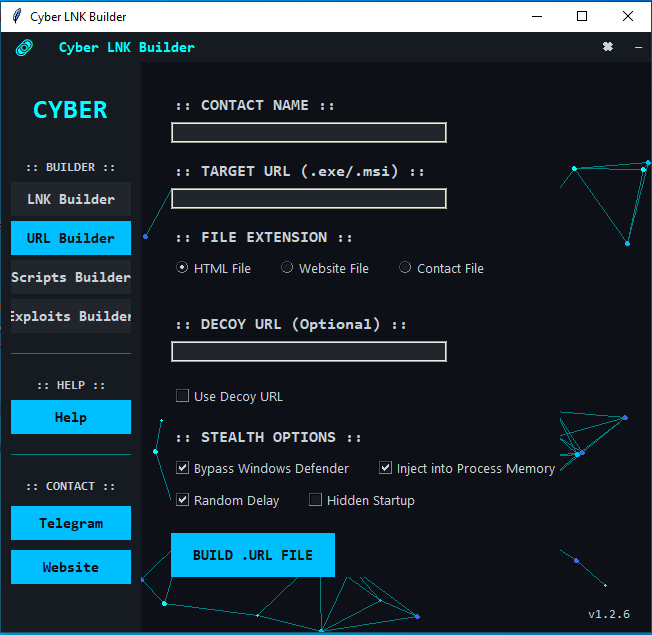Select the Website File radio option
652x635 pixels.
coord(287,267)
